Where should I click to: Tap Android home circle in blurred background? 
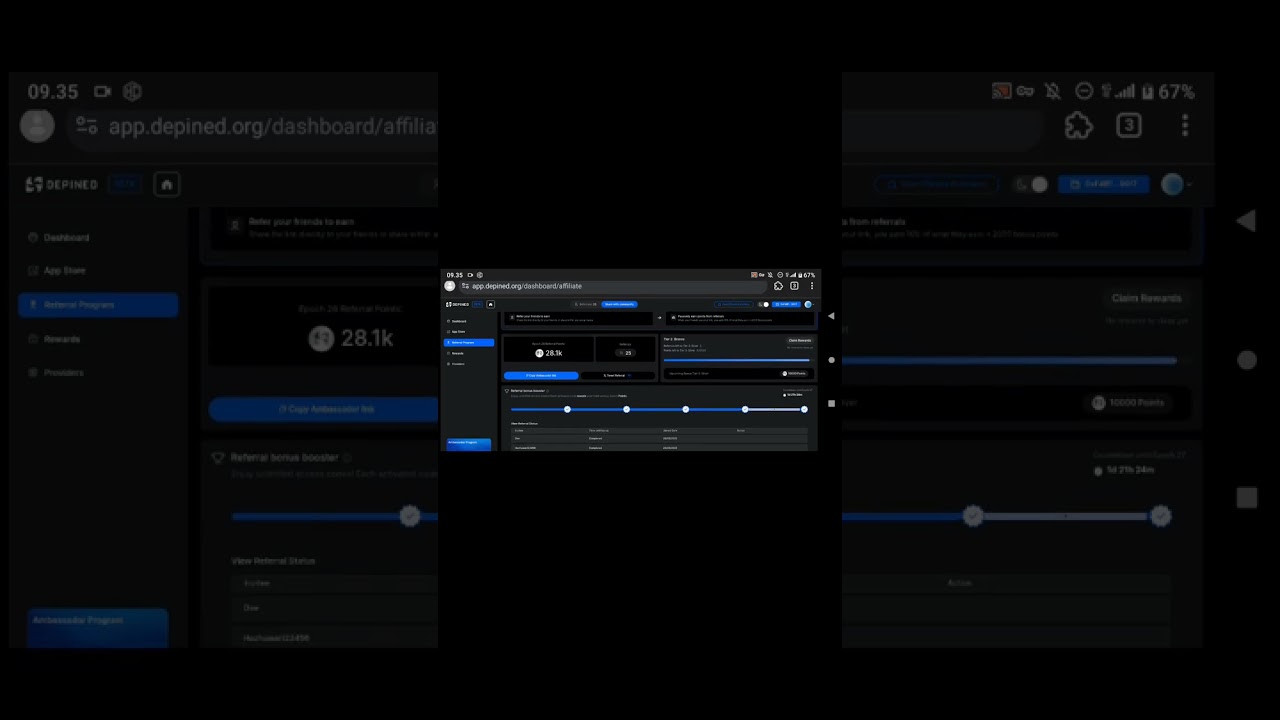coord(1247,360)
